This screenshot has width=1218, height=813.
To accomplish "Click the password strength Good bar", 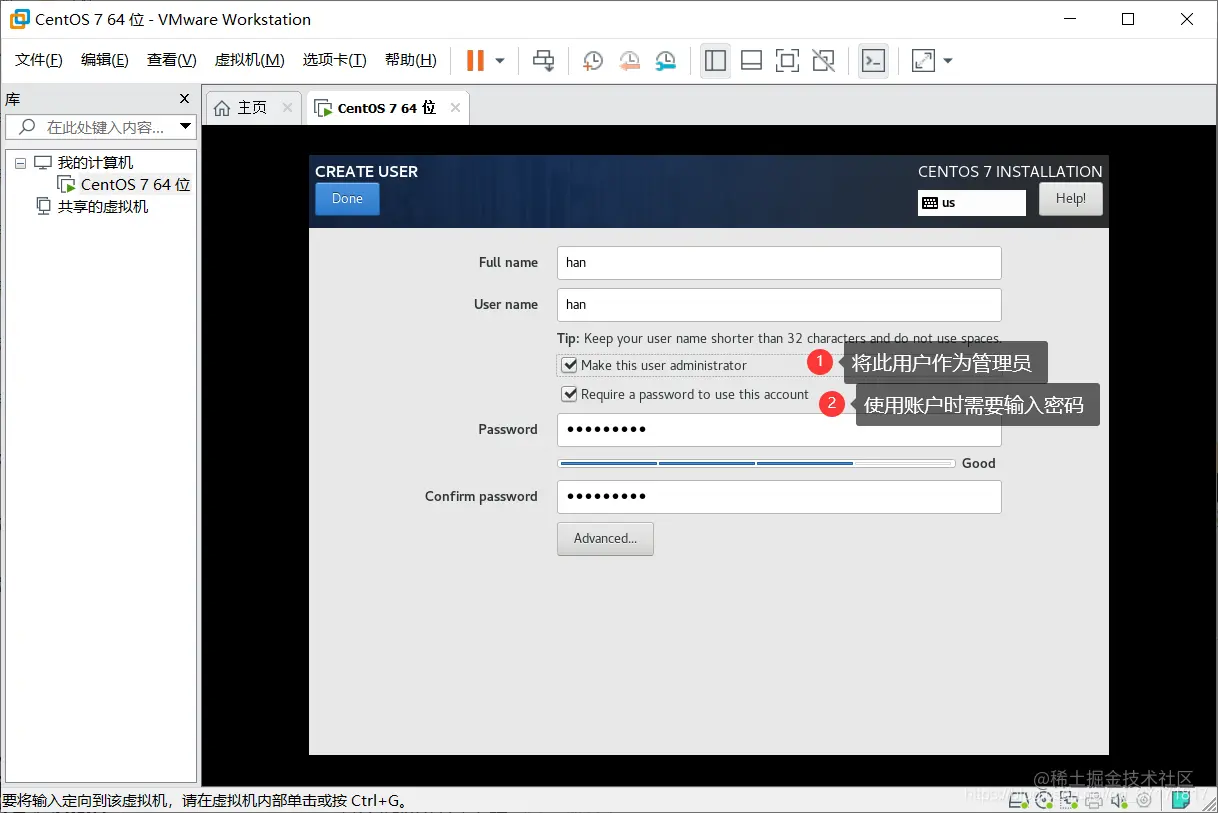I will tap(757, 463).
